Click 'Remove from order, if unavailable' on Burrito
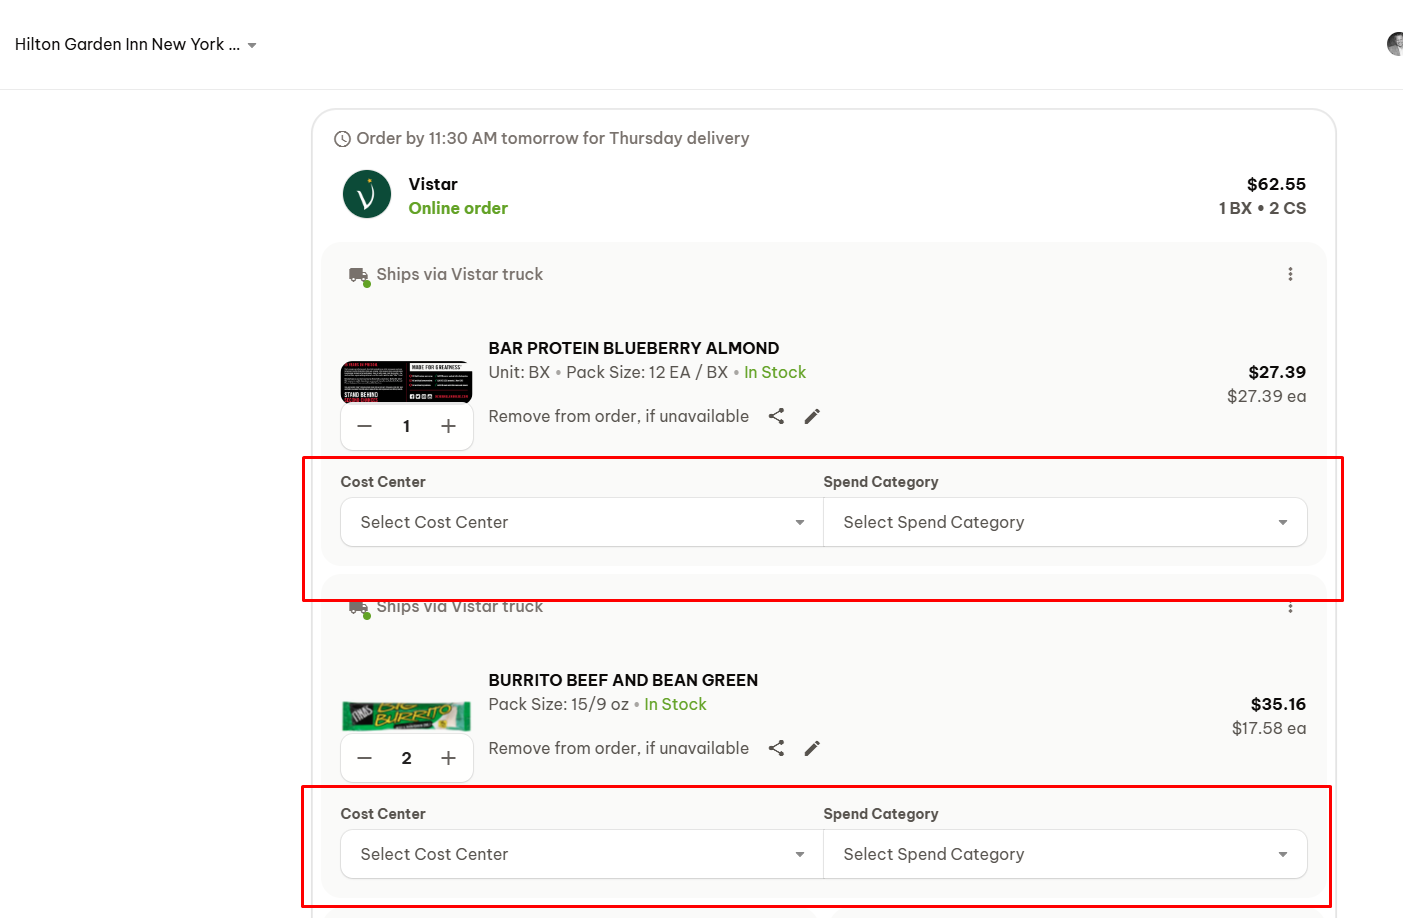Viewport: 1403px width, 918px height. (618, 748)
